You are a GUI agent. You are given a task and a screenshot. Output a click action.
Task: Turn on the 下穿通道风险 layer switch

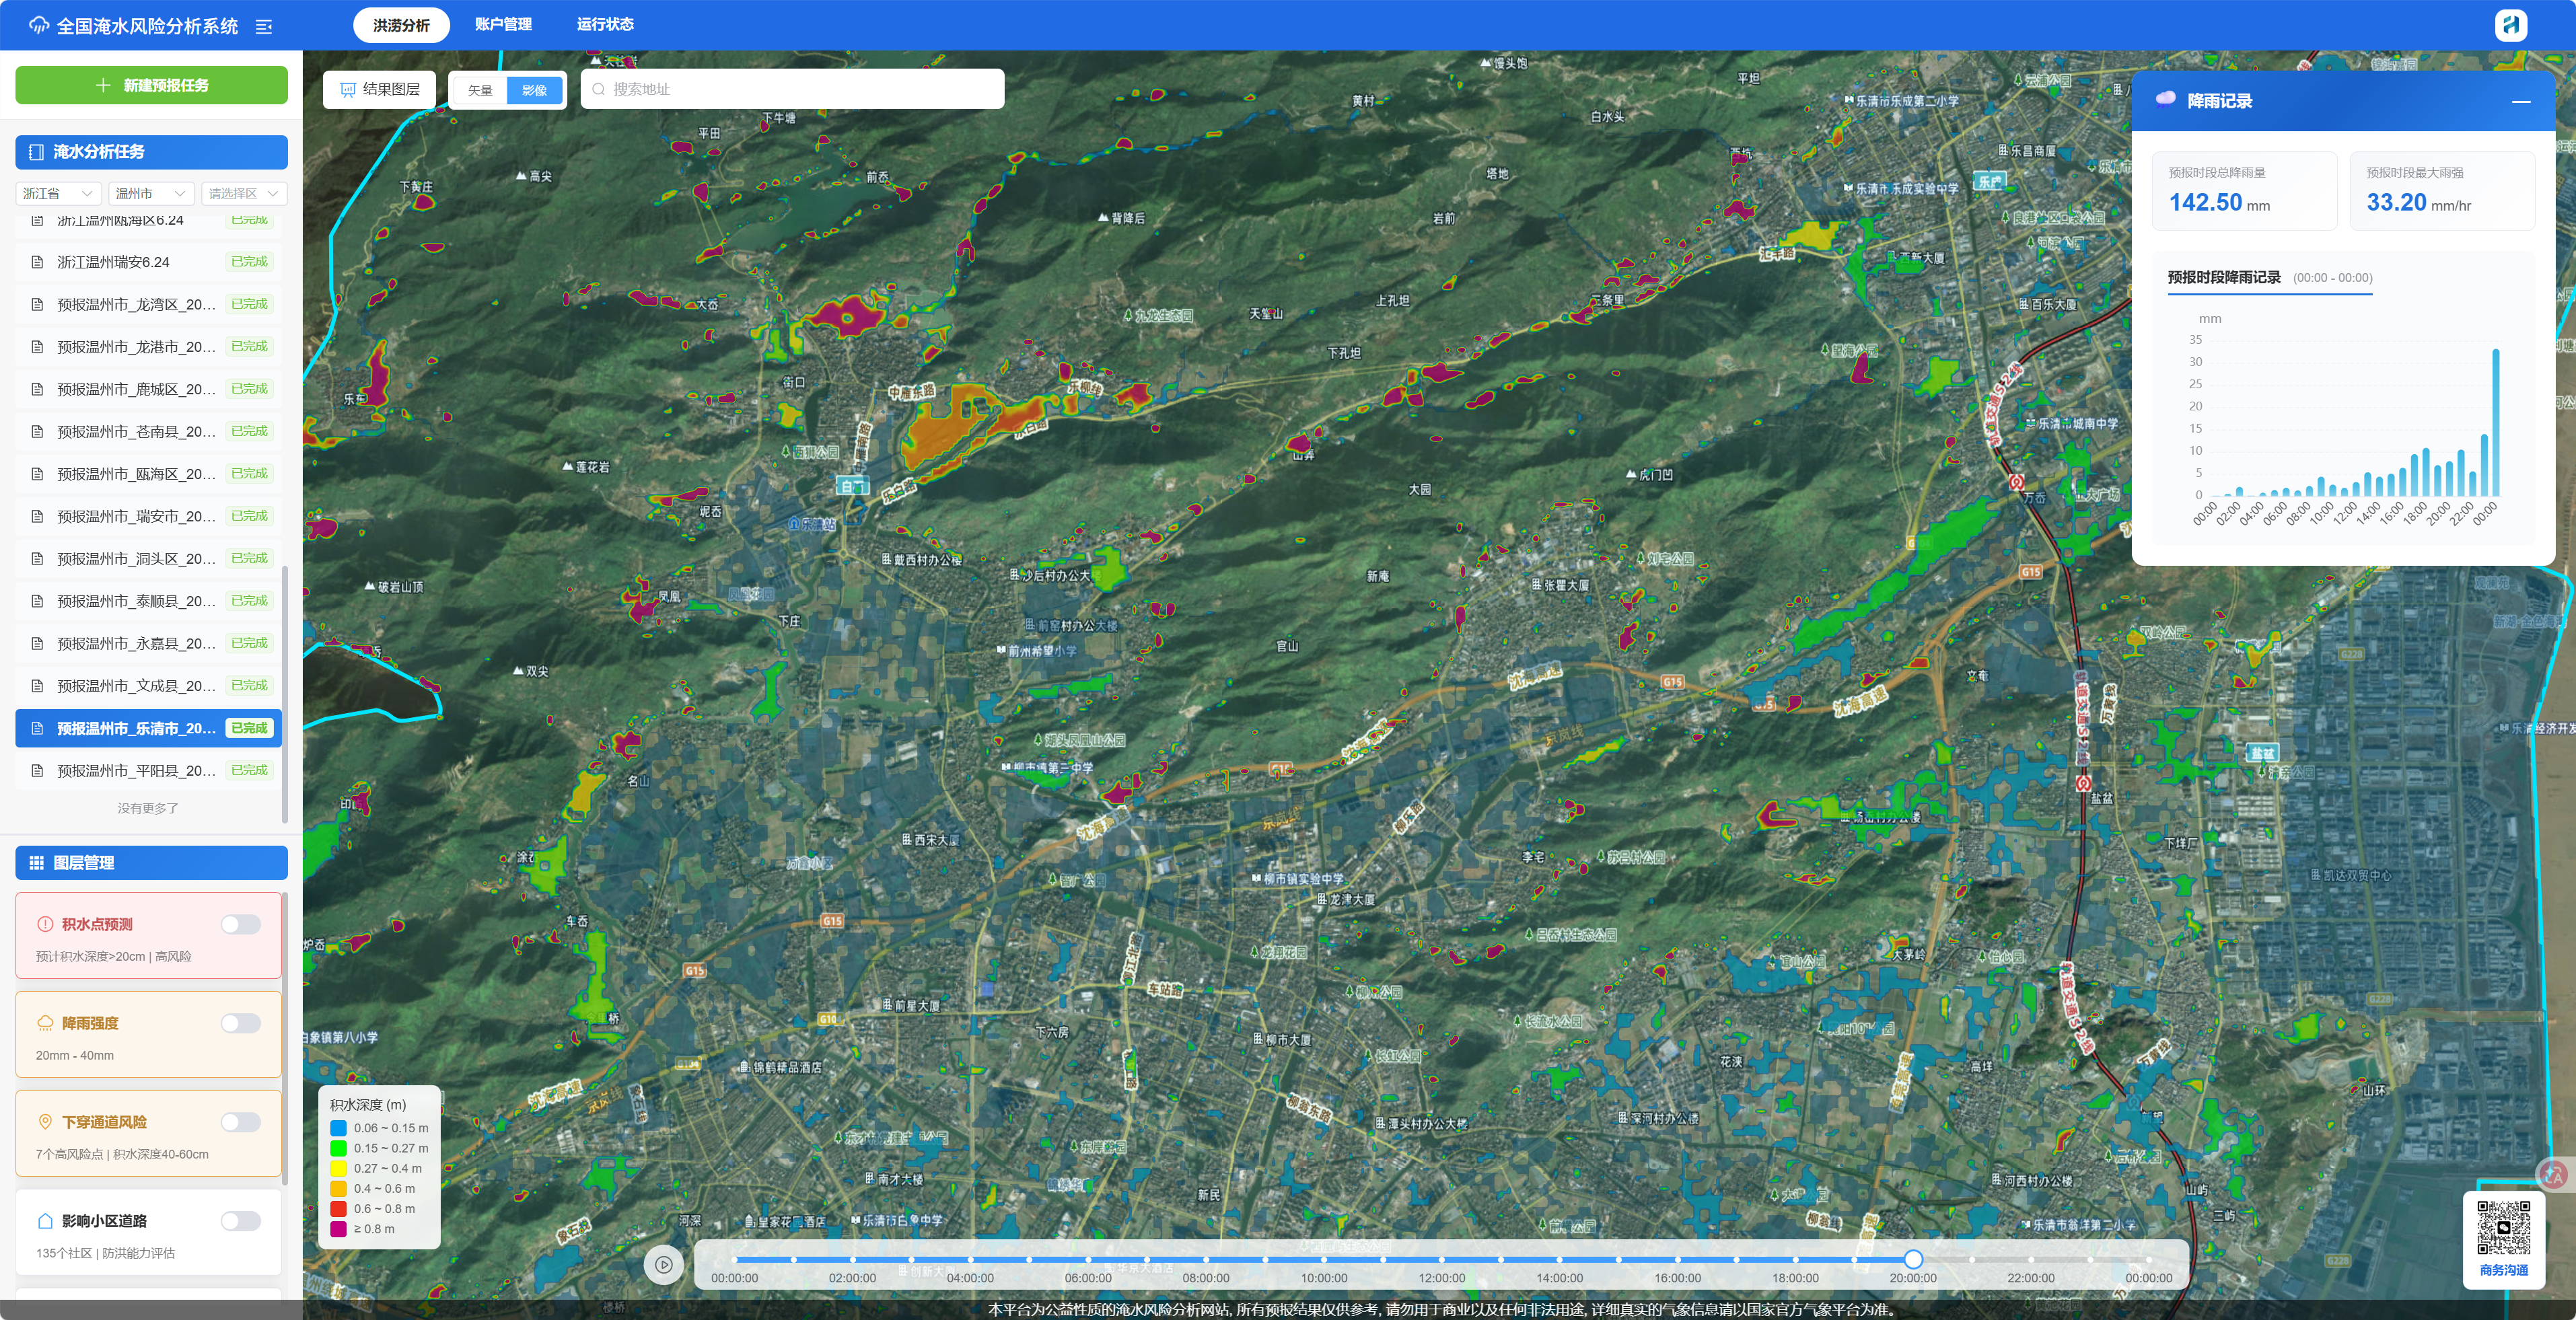point(241,1122)
